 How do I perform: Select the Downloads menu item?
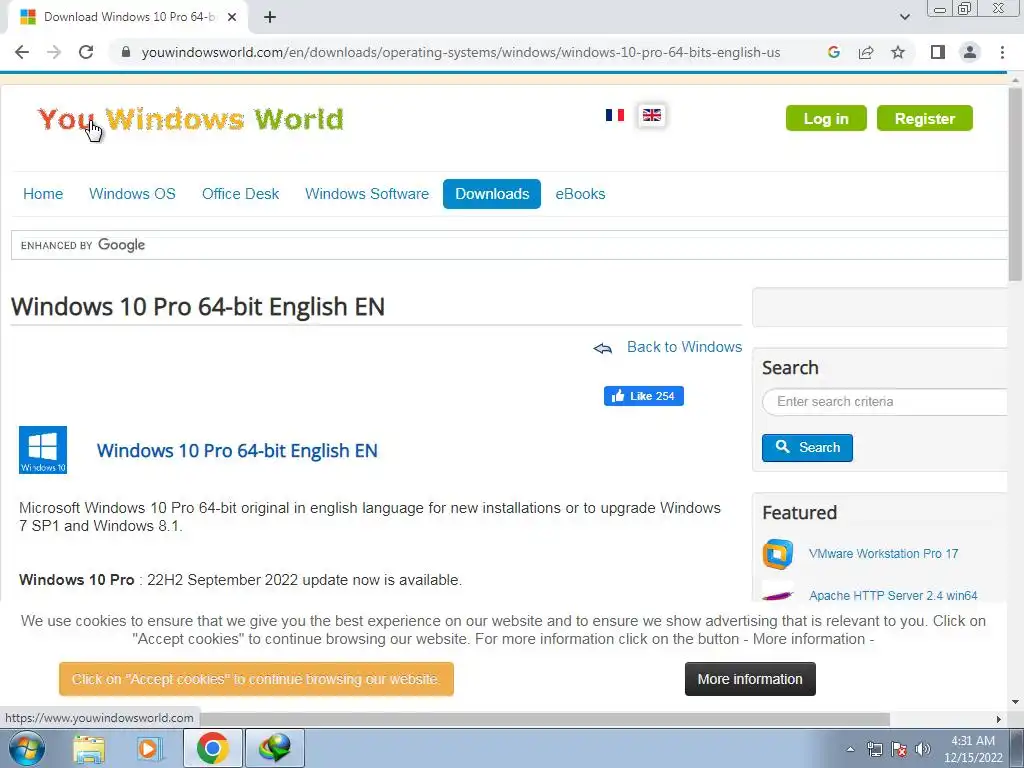coord(492,194)
